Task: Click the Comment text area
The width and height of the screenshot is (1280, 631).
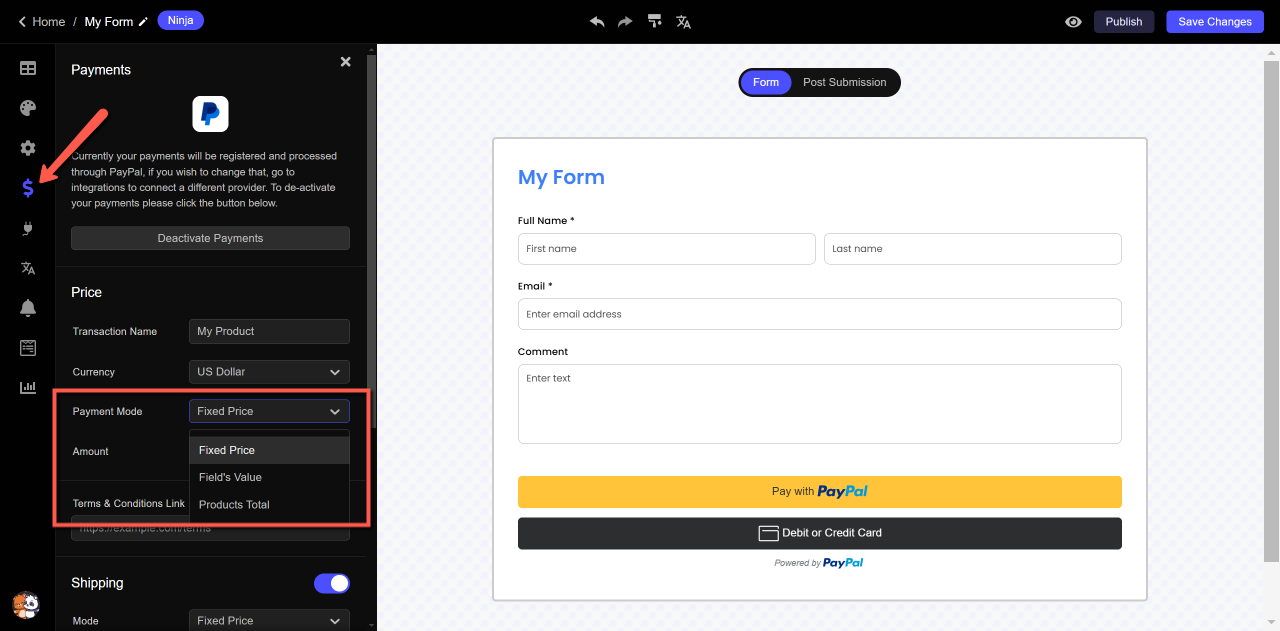Action: click(820, 404)
